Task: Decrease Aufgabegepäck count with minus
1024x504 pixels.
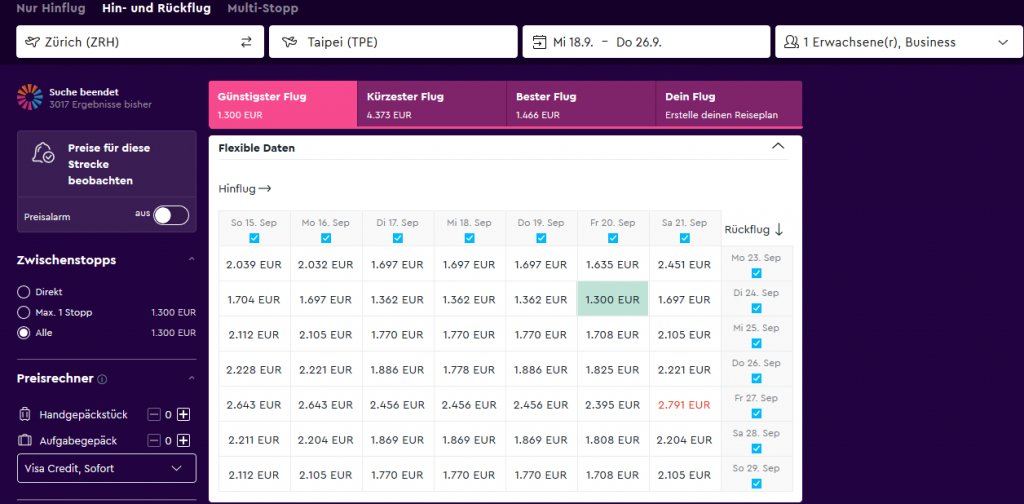Action: tap(154, 441)
